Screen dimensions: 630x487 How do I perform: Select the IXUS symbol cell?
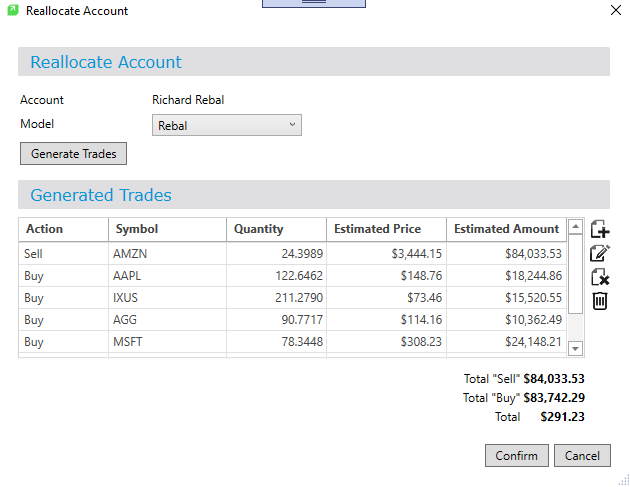(x=167, y=298)
